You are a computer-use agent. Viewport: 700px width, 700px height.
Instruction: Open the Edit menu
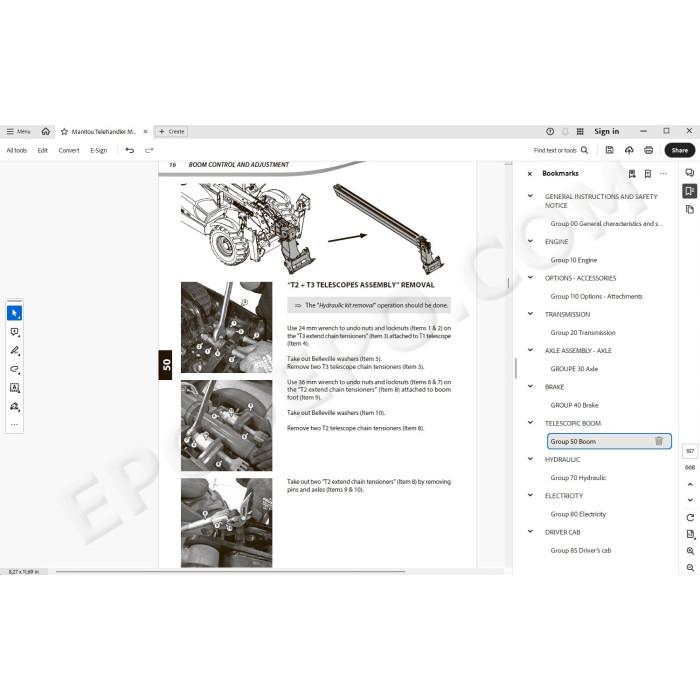coord(42,150)
